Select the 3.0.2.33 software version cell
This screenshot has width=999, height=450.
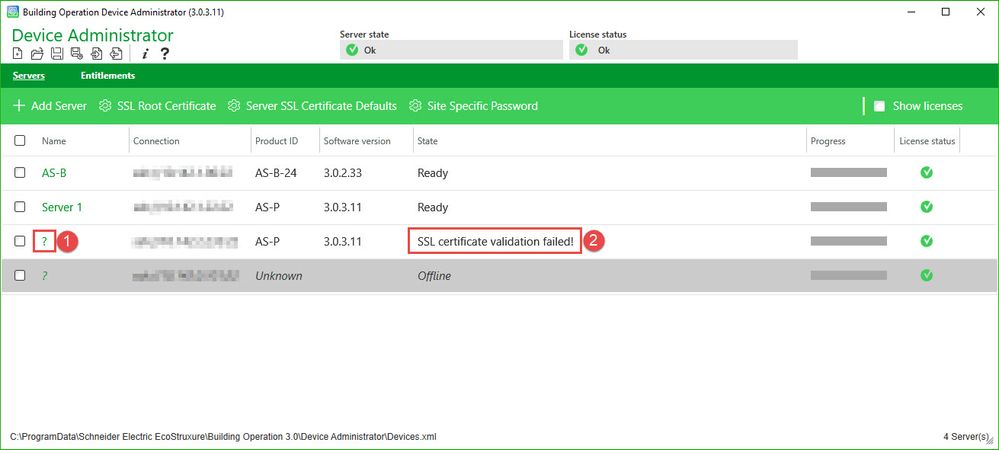pos(343,173)
